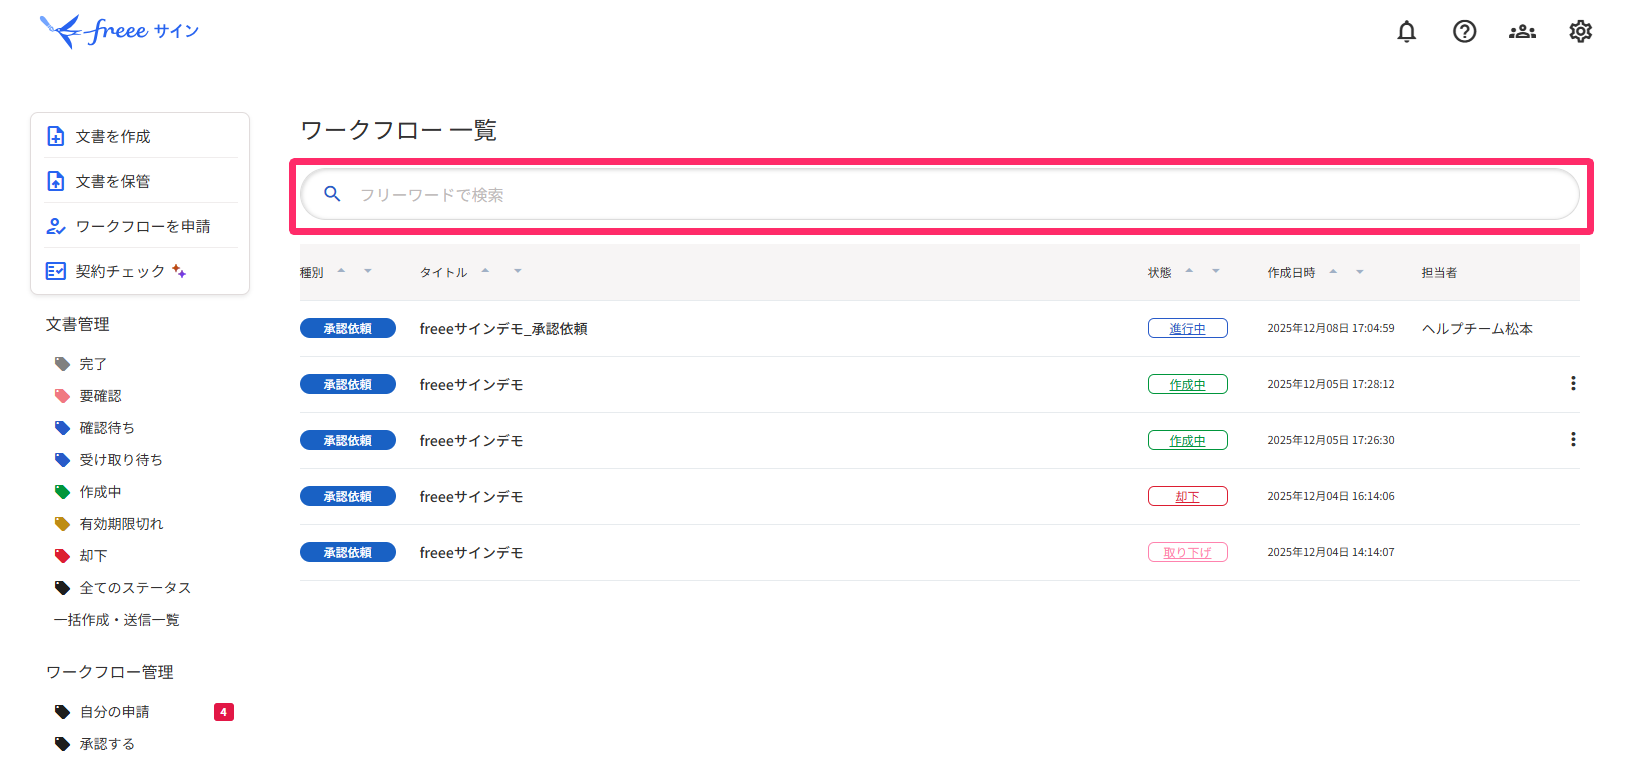1646x765 pixels.
Task: Sort 状態 column ascending
Action: (x=1189, y=270)
